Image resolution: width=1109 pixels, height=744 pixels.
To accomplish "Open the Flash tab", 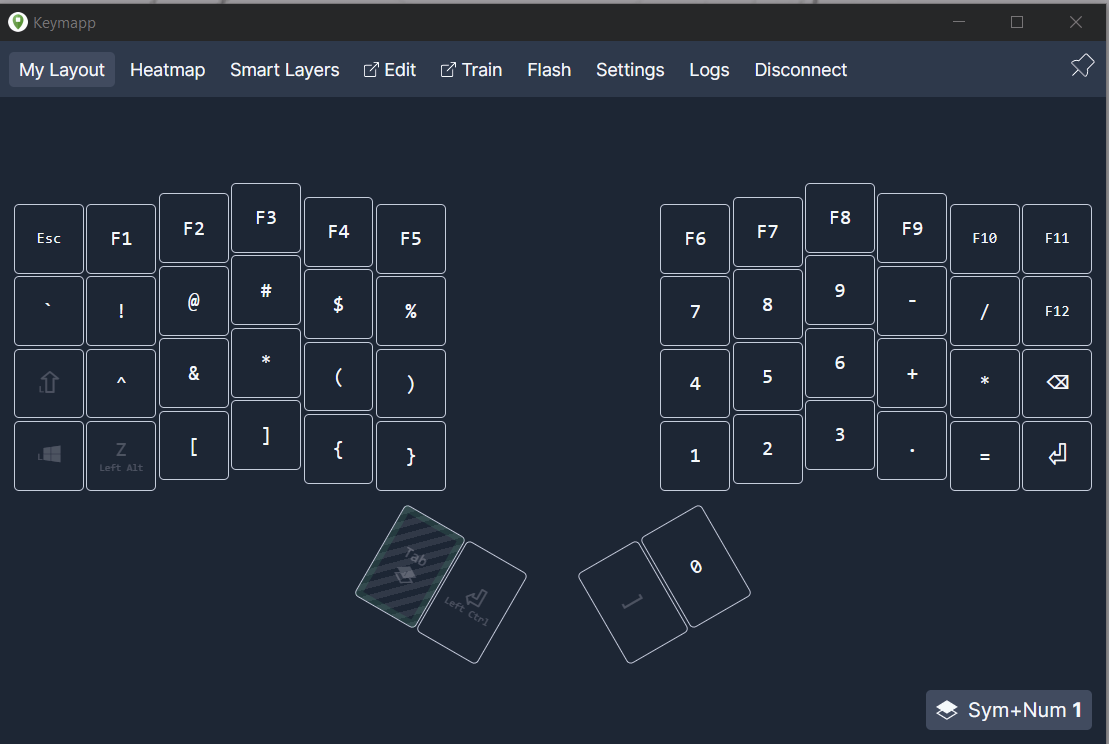I will (549, 70).
